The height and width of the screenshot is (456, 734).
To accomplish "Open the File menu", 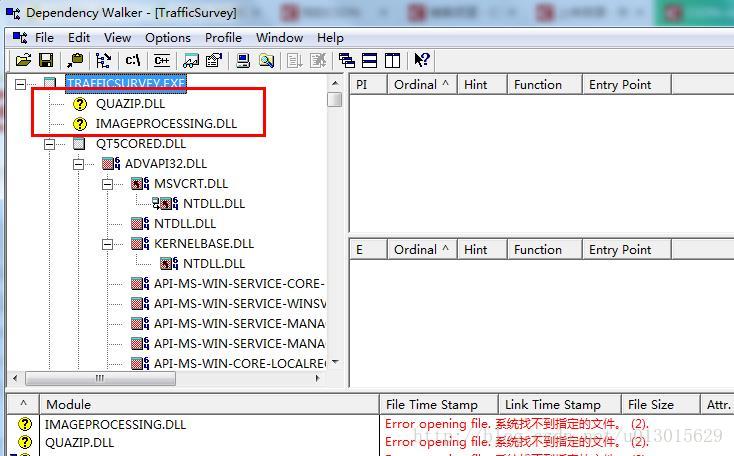I will (44, 37).
